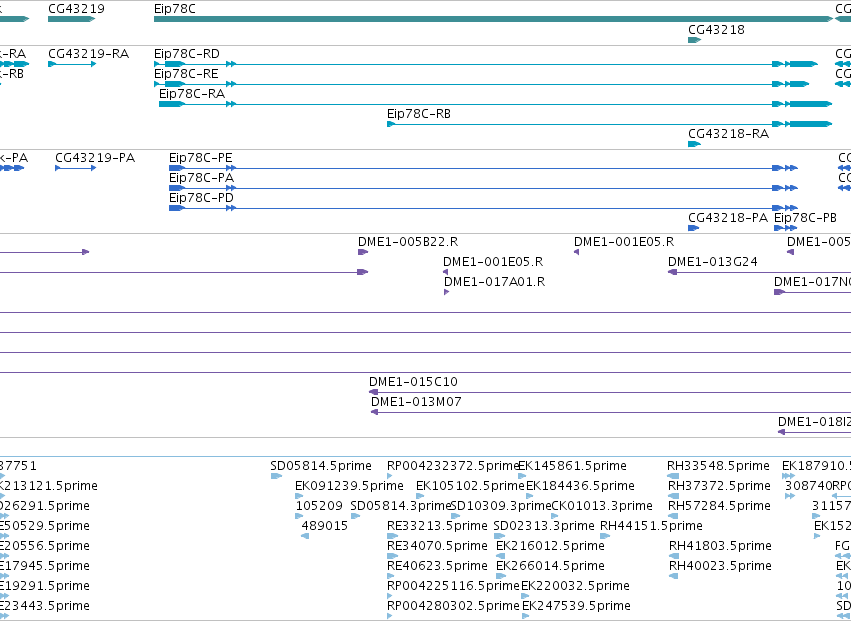This screenshot has width=851, height=621.
Task: Select the Eip78C-PD protein label
Action: 201,198
